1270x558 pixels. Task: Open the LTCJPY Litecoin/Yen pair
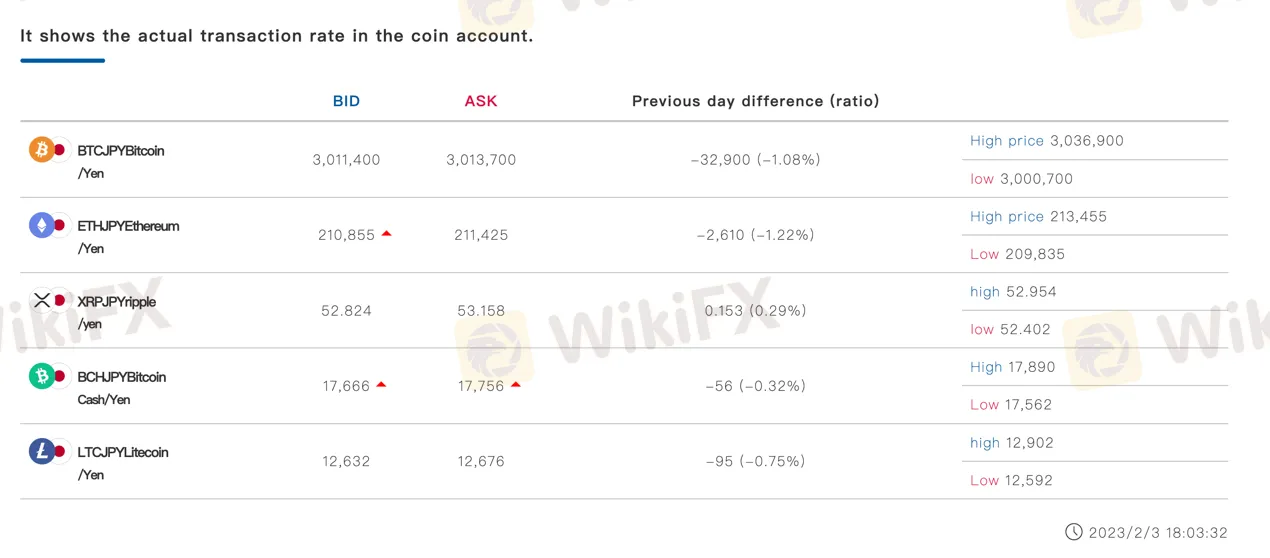point(123,463)
